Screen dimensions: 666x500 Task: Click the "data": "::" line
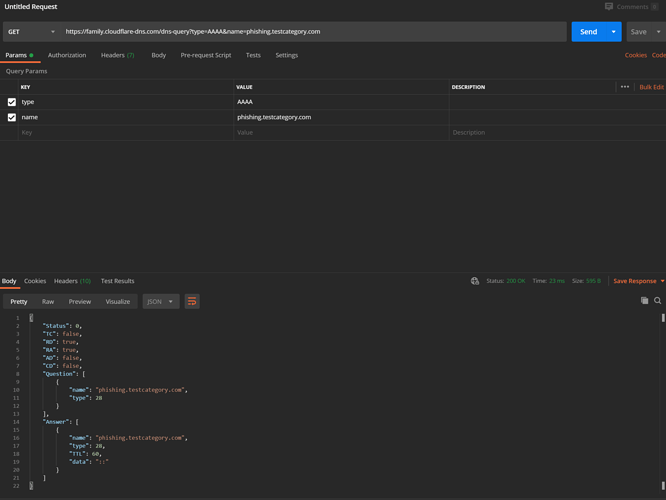tap(89, 462)
